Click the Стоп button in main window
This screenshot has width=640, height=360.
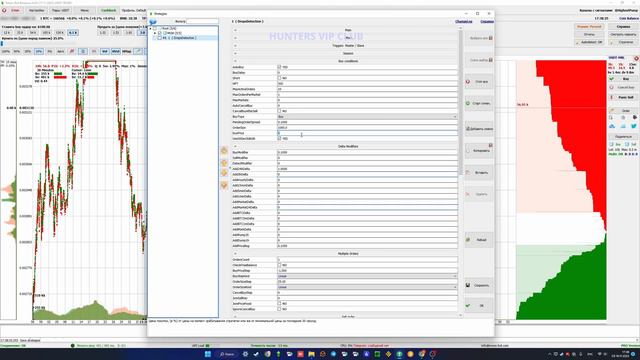click(x=12, y=10)
